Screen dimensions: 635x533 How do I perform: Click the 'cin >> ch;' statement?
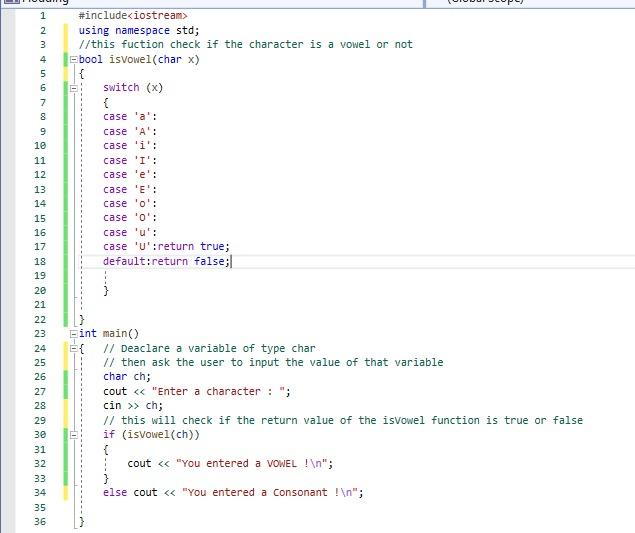133,405
